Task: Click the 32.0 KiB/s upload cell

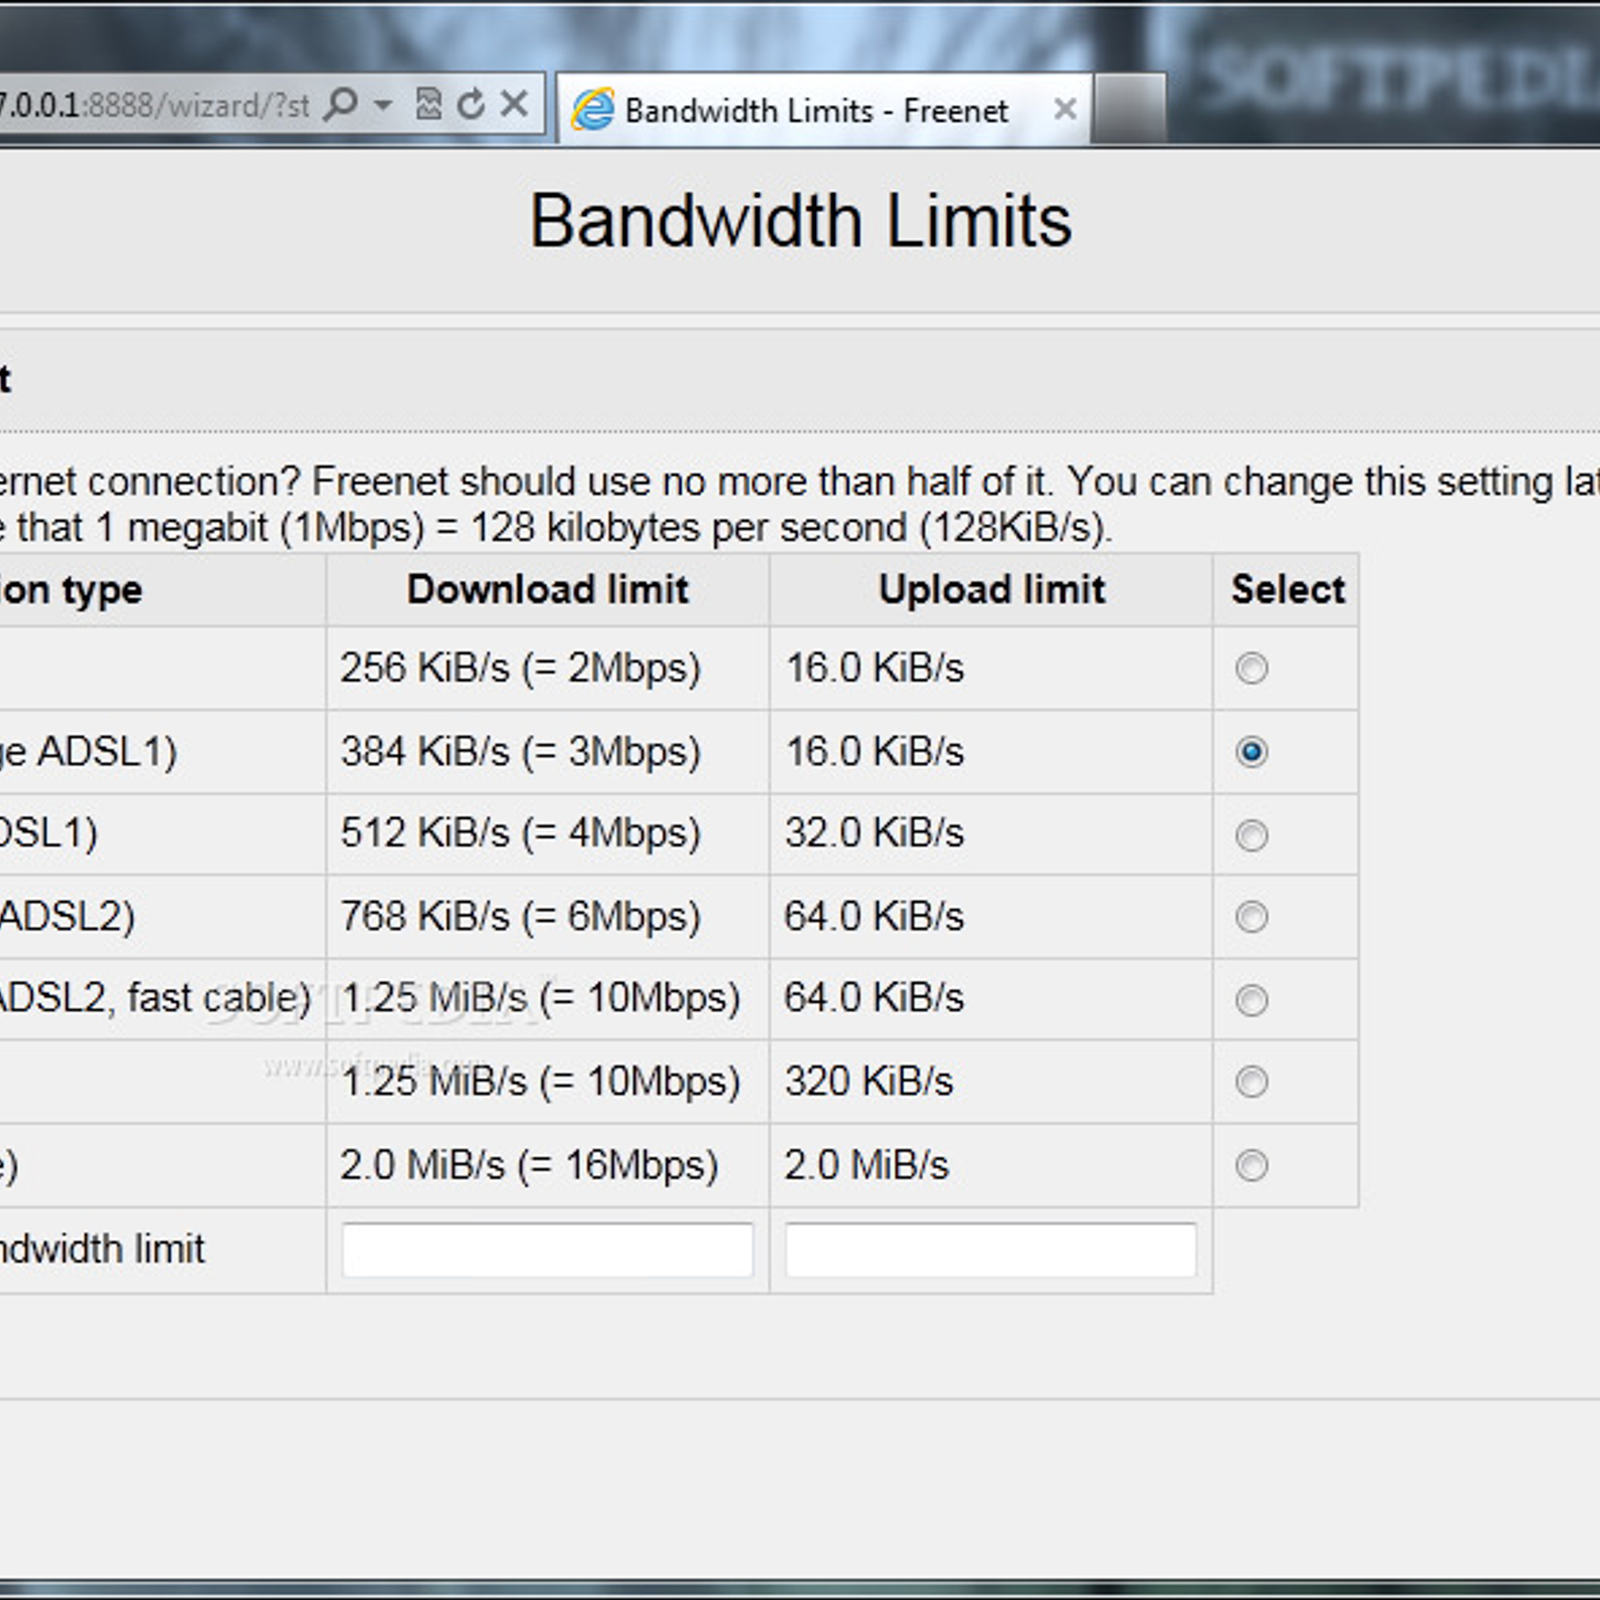Action: coord(992,834)
